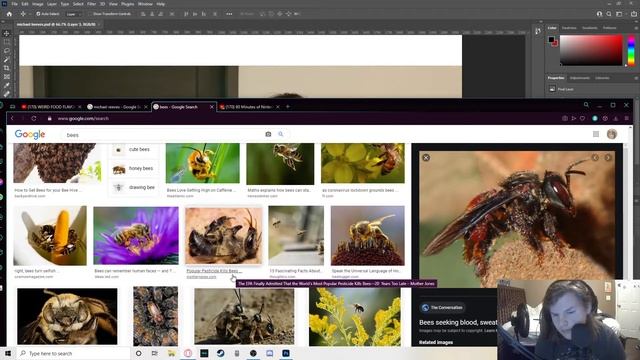Screen dimensions: 640x360
Task: Open the Google apps grid icon
Action: (596, 134)
